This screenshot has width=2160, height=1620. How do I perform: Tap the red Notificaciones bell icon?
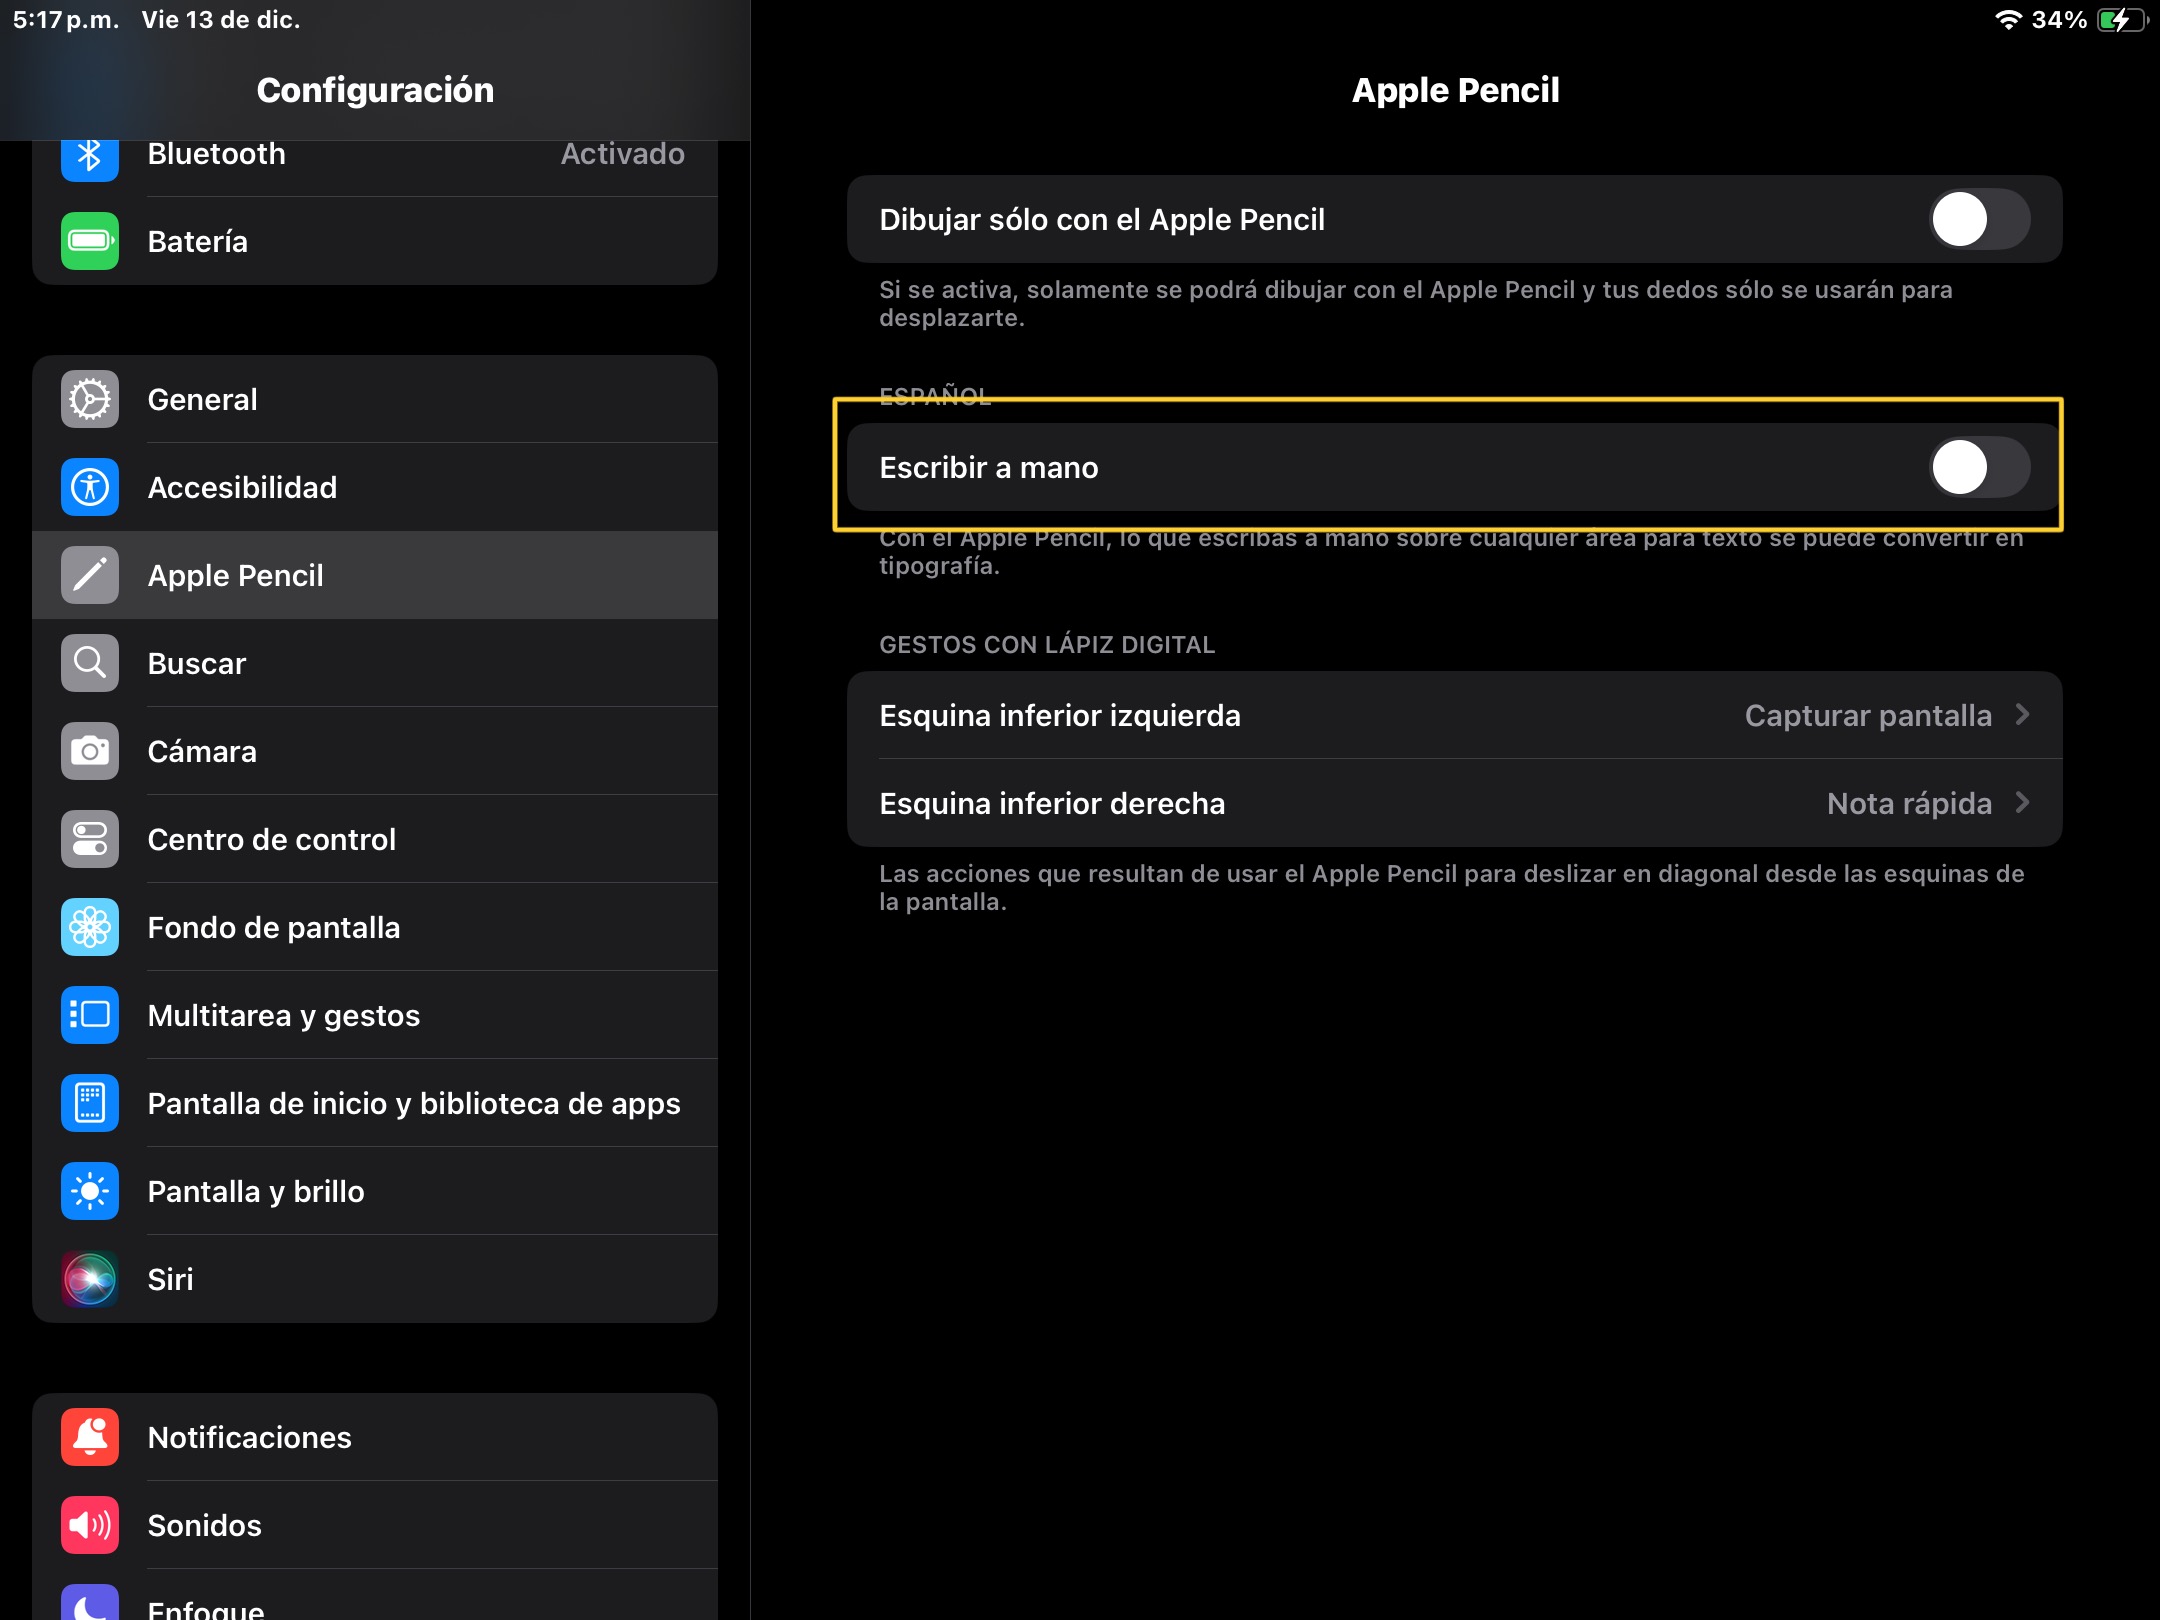coord(90,1437)
